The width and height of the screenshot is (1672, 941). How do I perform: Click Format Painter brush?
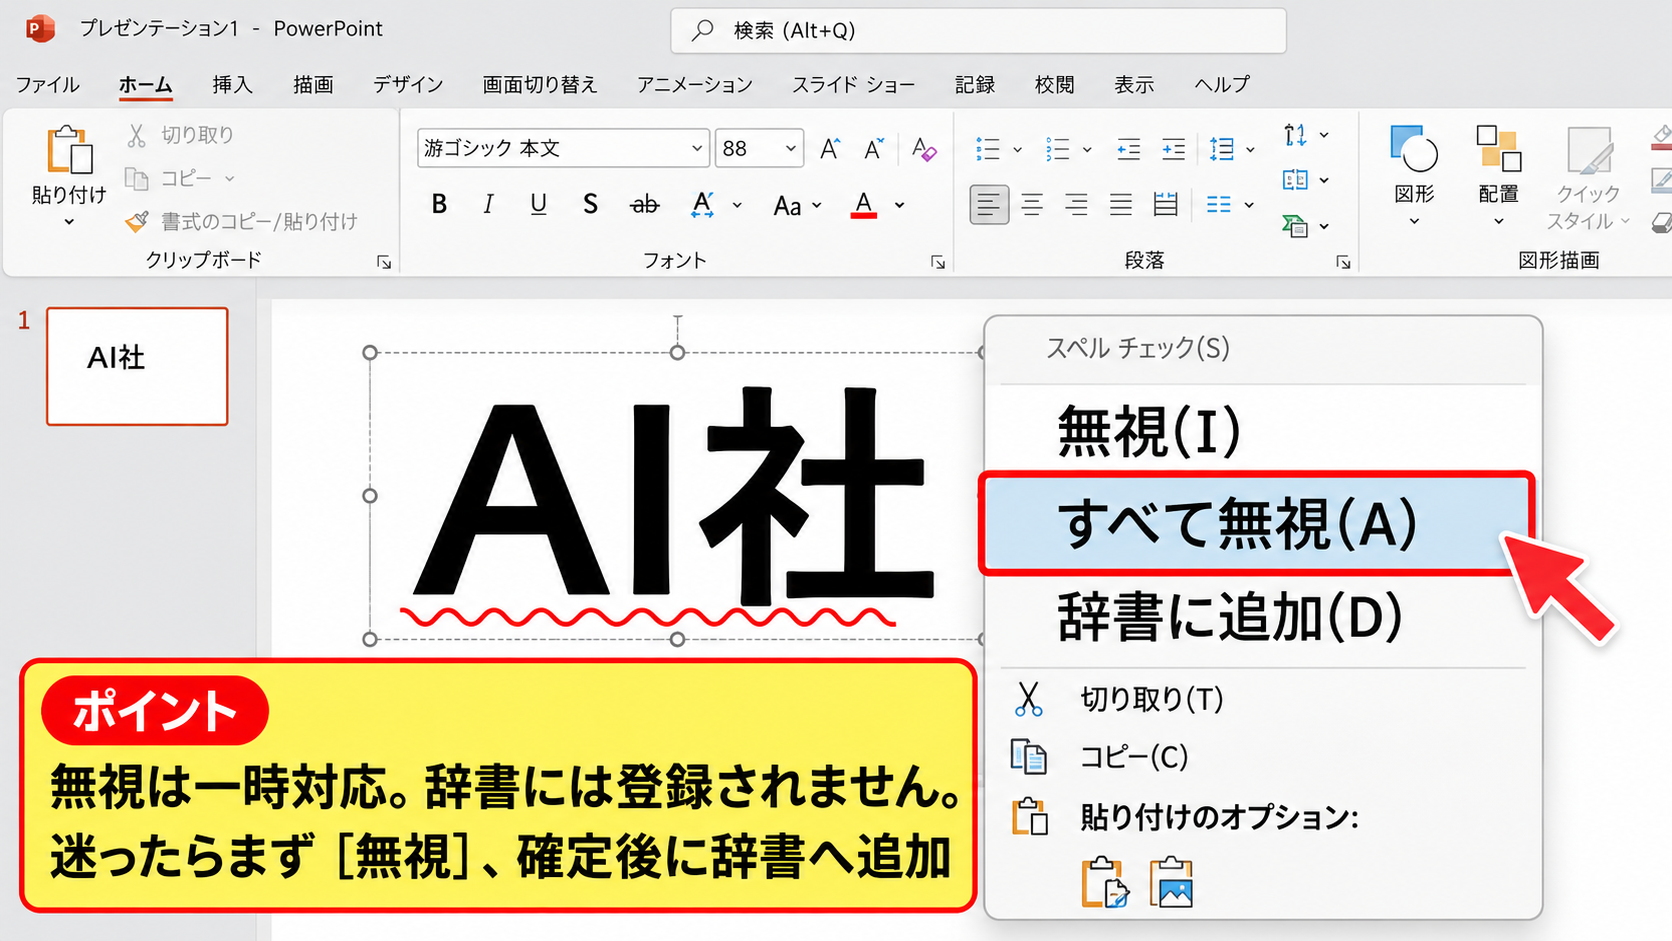pos(137,221)
